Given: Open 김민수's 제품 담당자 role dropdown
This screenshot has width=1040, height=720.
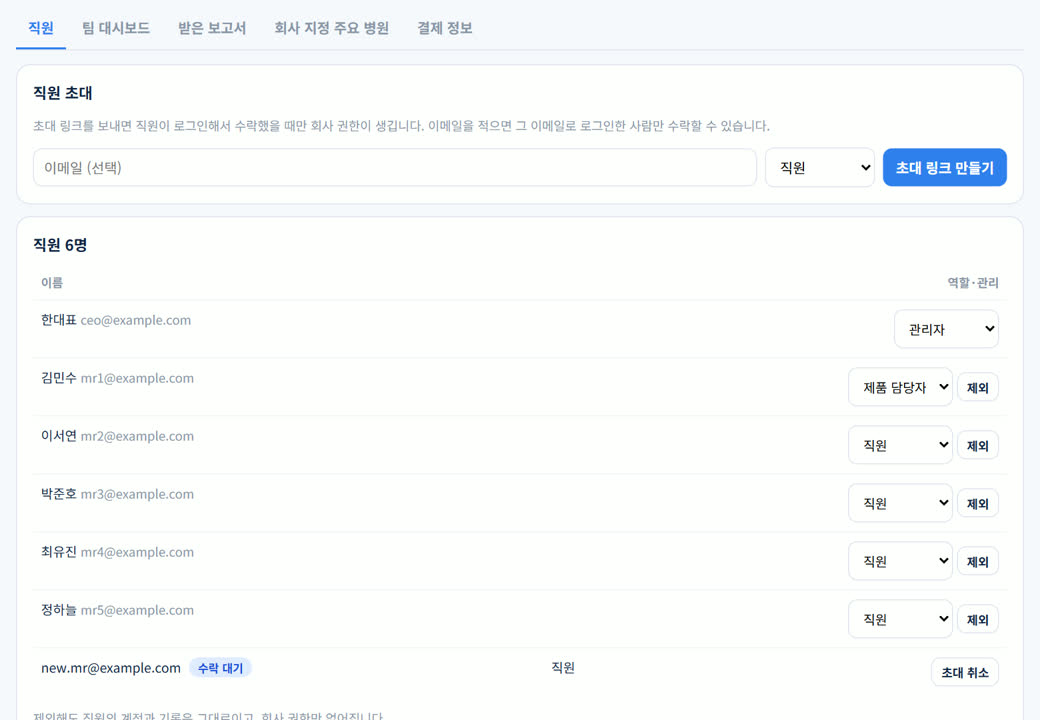Looking at the screenshot, I should (x=900, y=387).
